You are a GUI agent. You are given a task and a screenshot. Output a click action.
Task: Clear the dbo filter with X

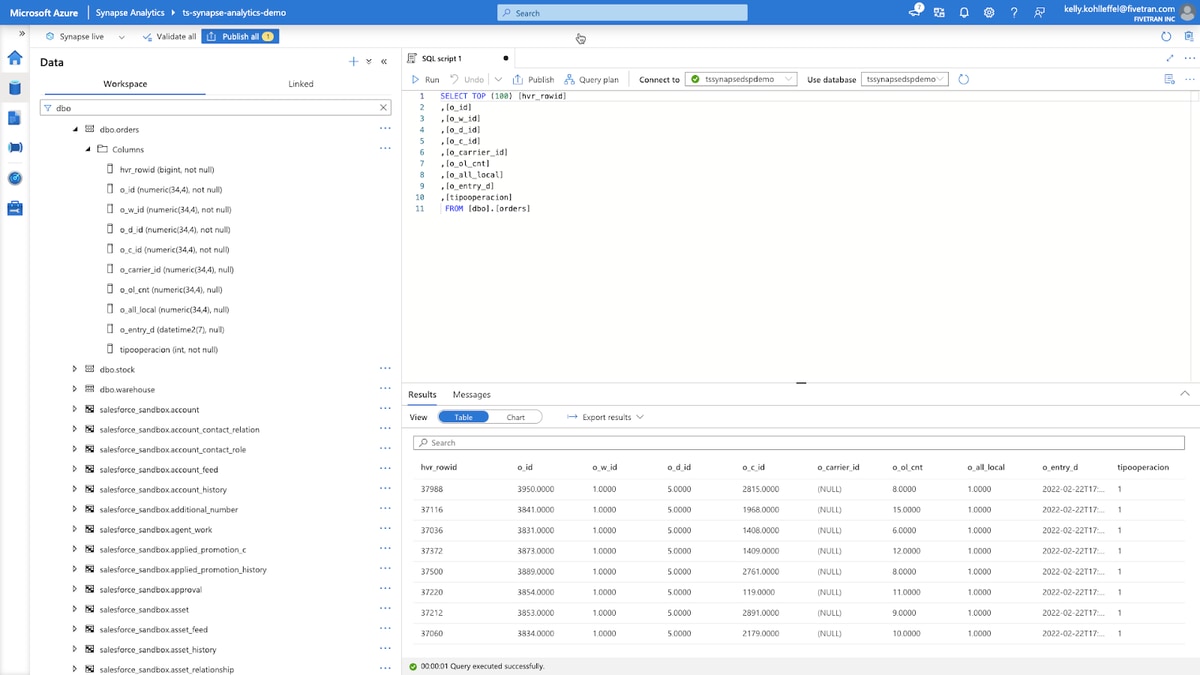point(383,107)
